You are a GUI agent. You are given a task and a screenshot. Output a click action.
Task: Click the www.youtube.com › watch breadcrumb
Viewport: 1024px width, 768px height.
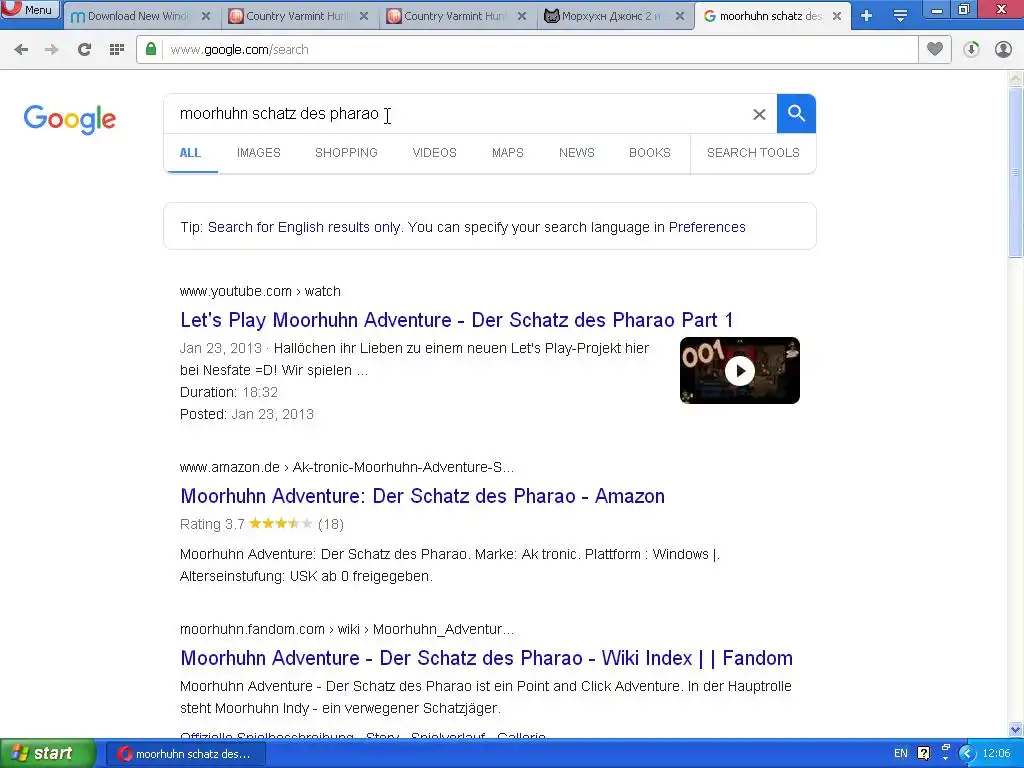coord(260,291)
